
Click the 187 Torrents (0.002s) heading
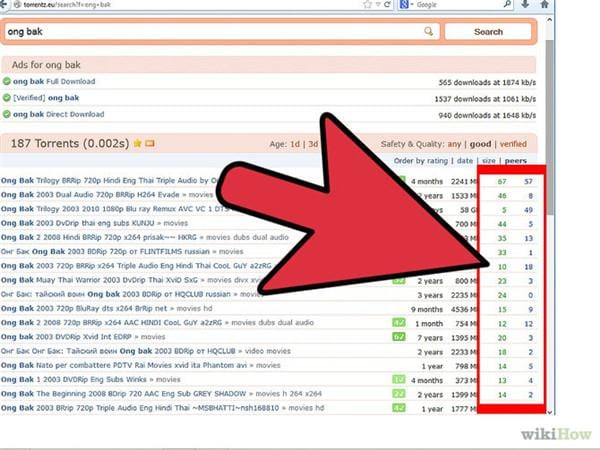click(x=70, y=143)
